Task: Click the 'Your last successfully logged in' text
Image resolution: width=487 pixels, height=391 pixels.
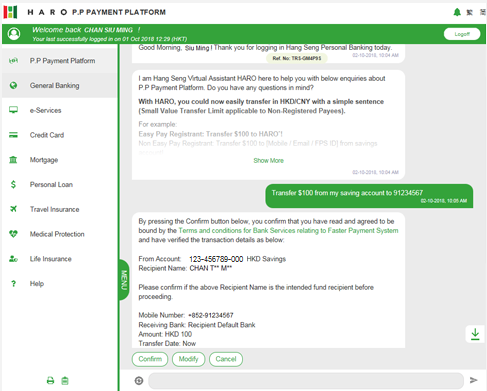Action: (109, 39)
